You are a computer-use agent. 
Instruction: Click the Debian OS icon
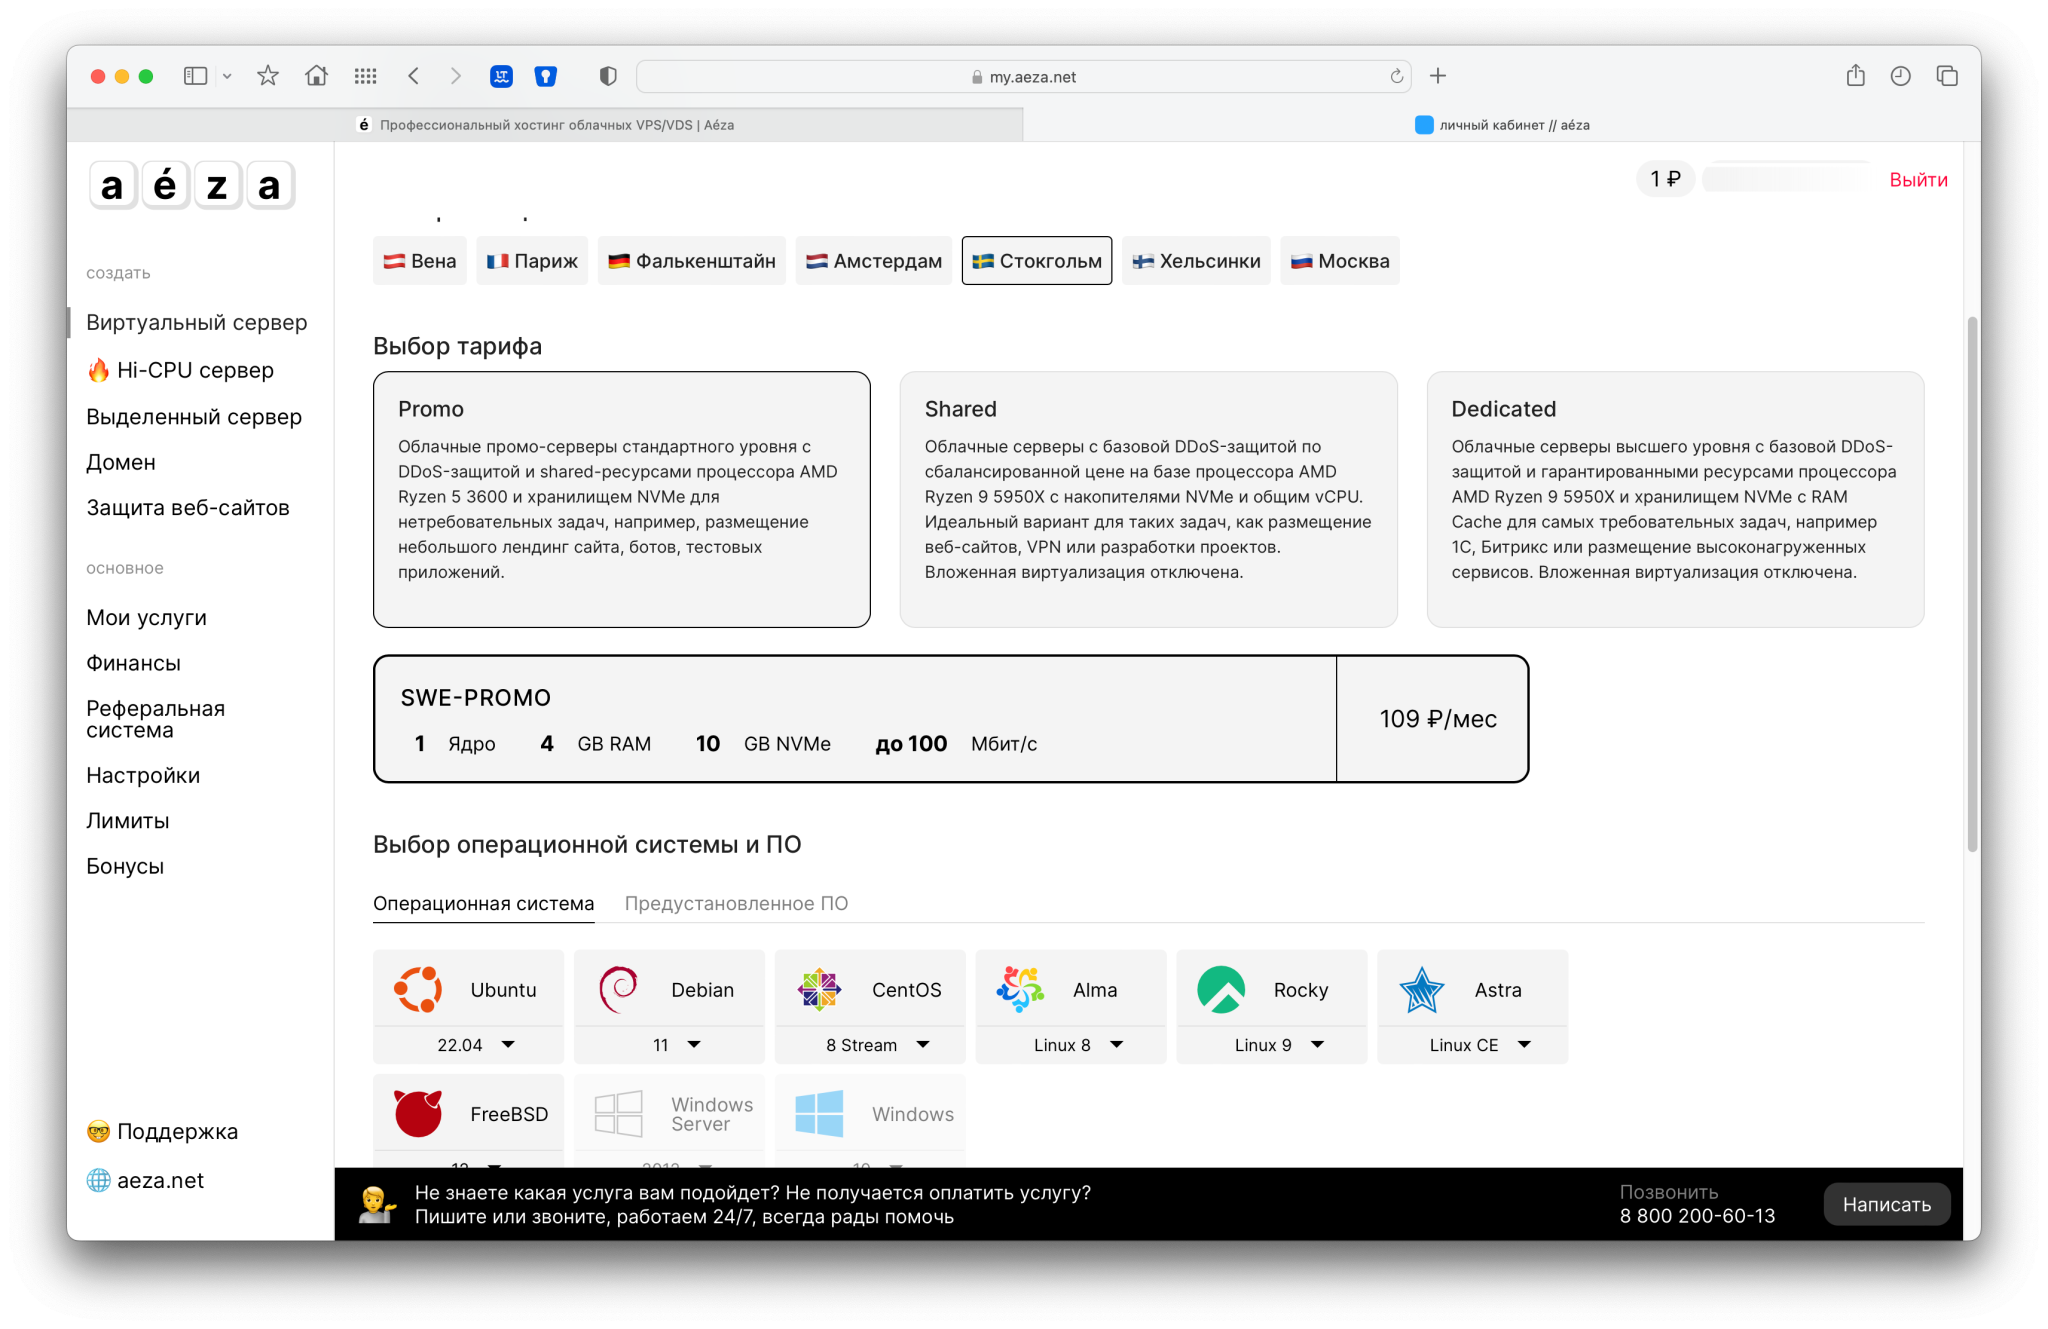(x=618, y=989)
